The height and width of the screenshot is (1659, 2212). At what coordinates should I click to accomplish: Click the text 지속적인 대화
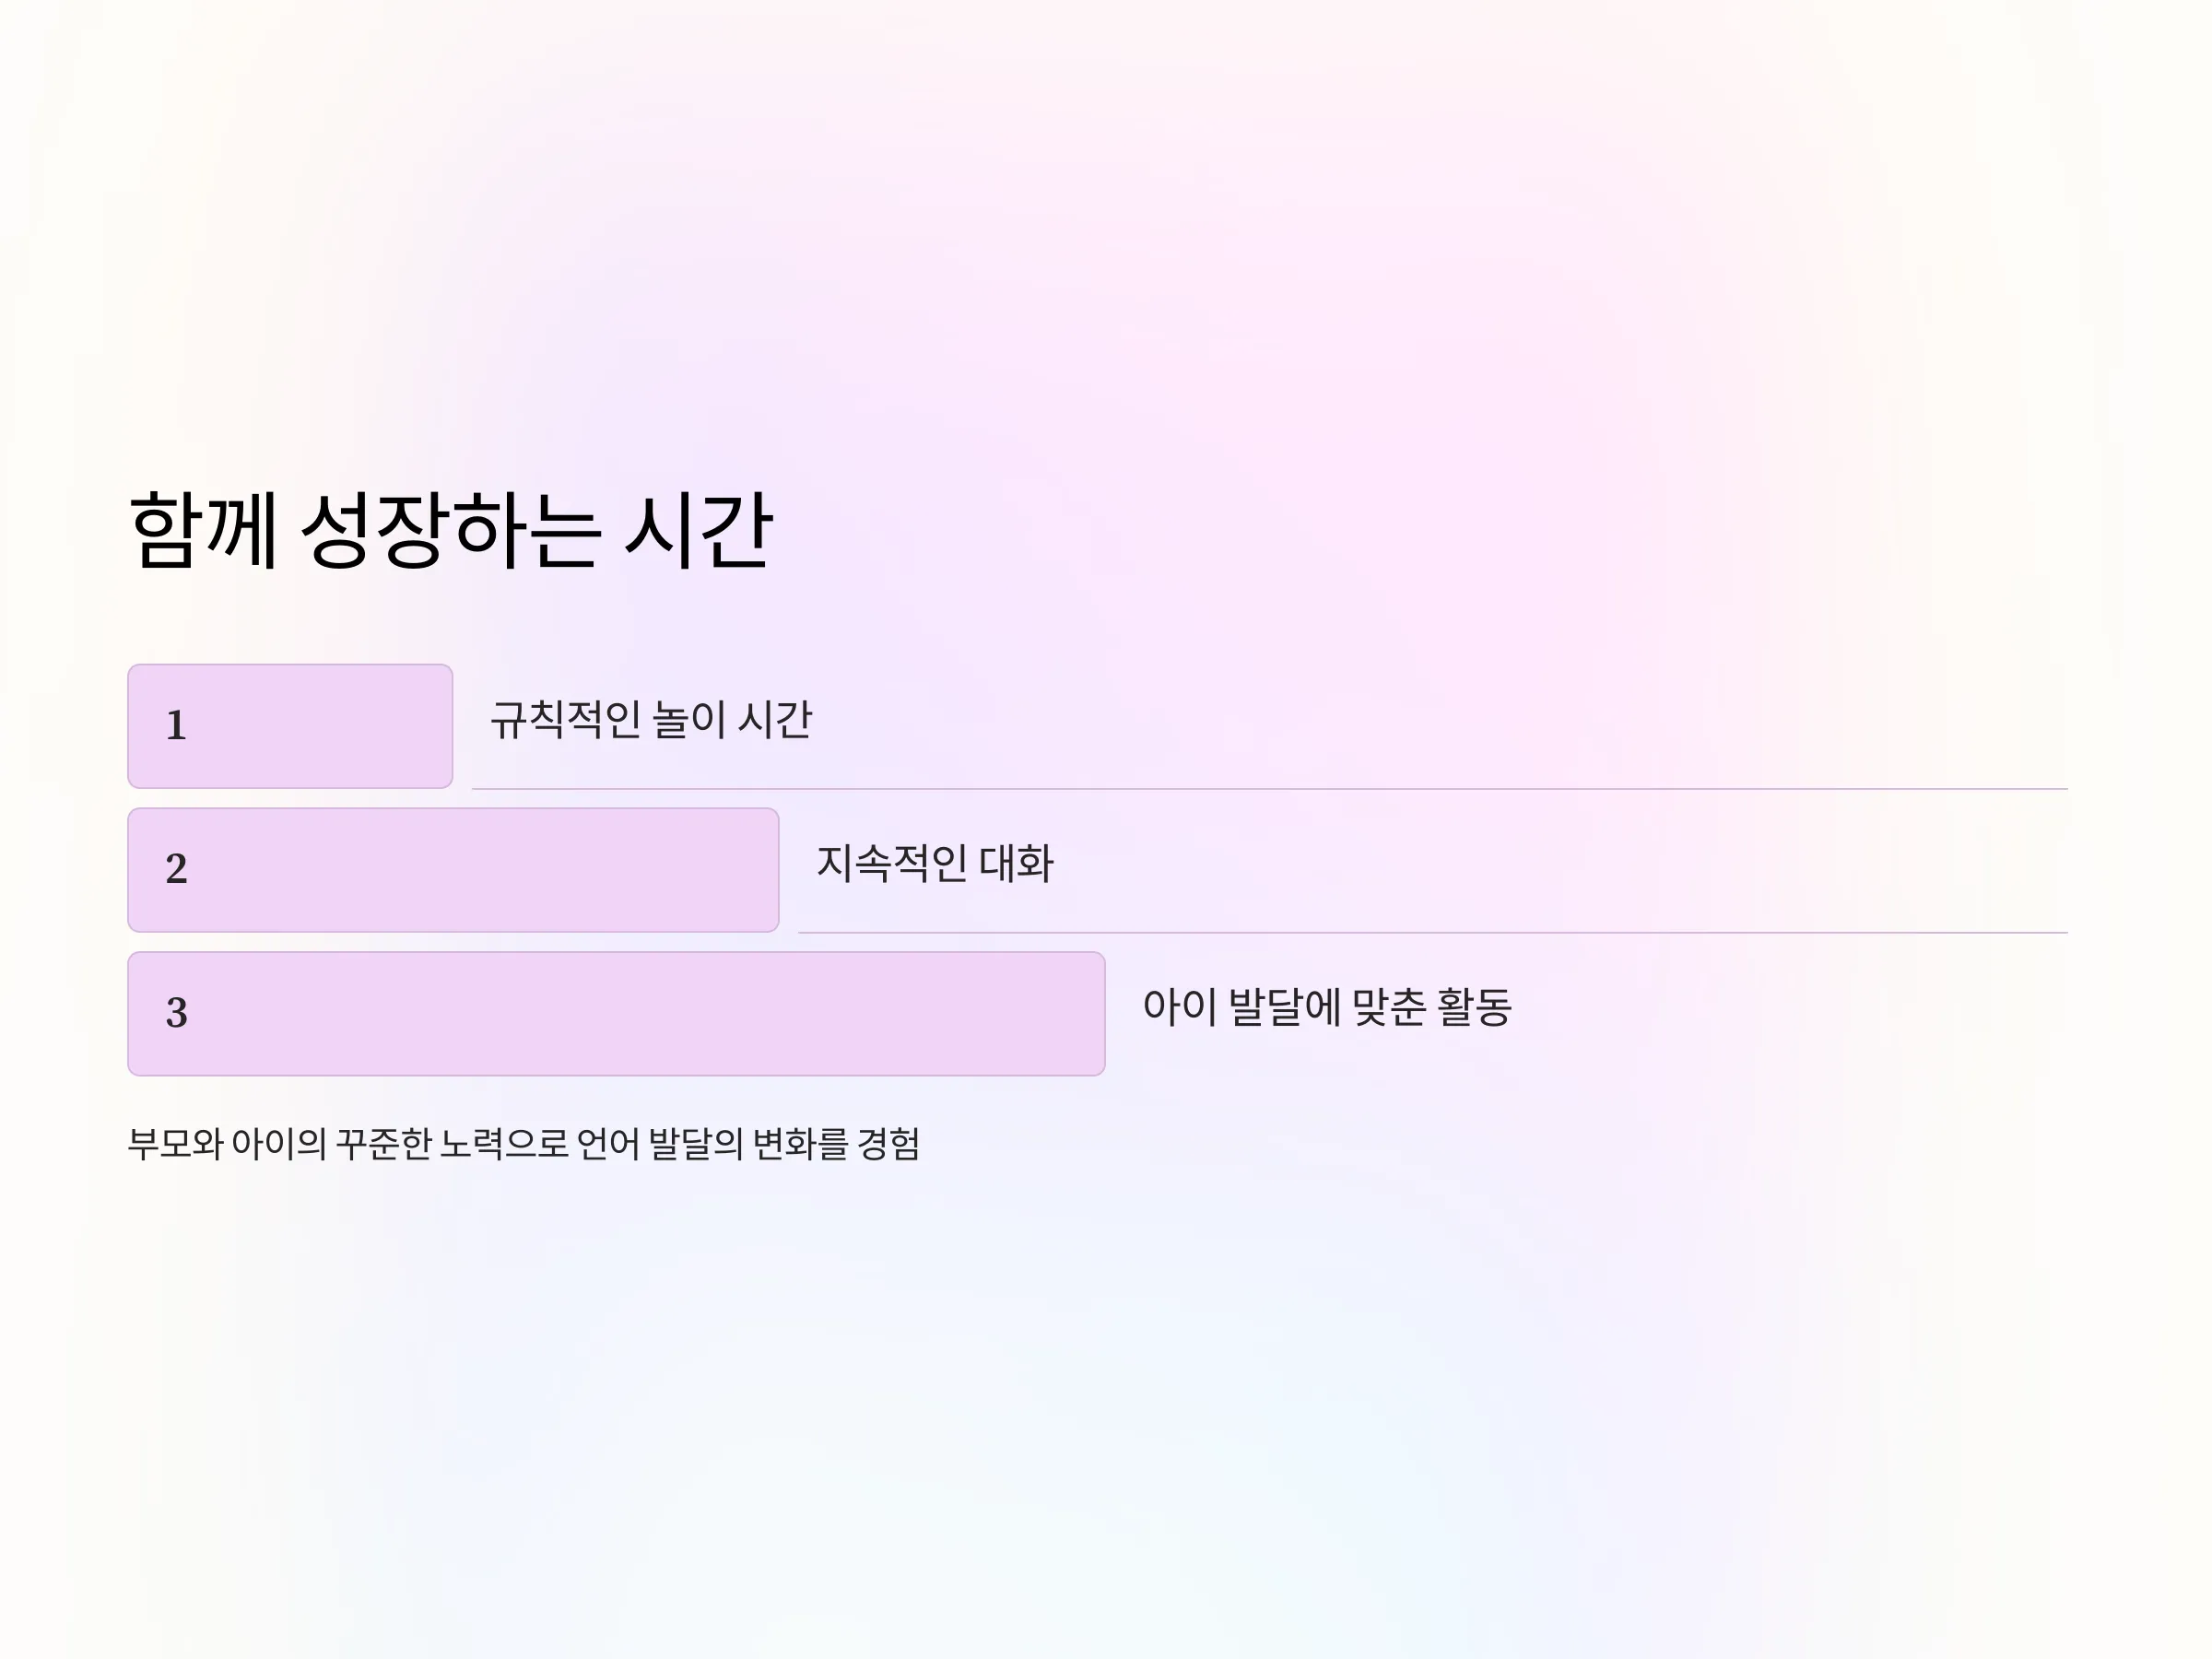pyautogui.click(x=935, y=864)
